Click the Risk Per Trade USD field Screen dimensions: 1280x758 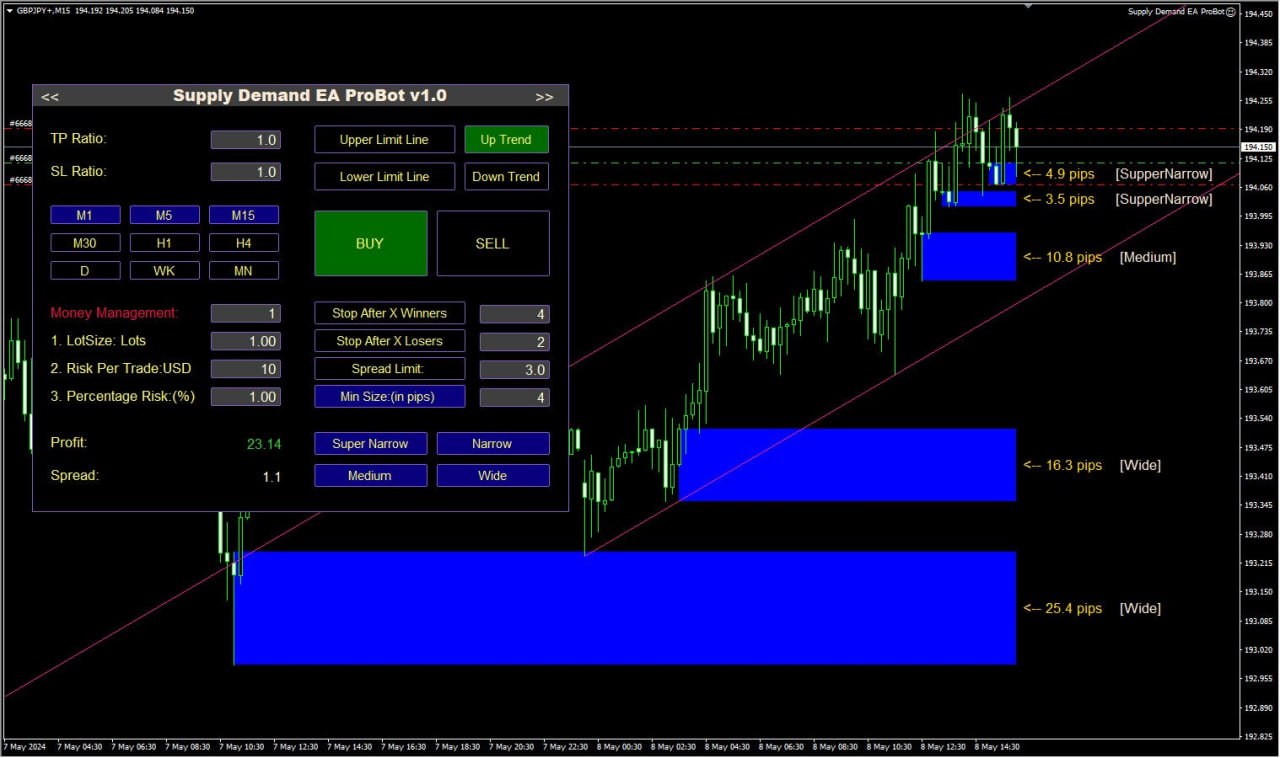(245, 369)
